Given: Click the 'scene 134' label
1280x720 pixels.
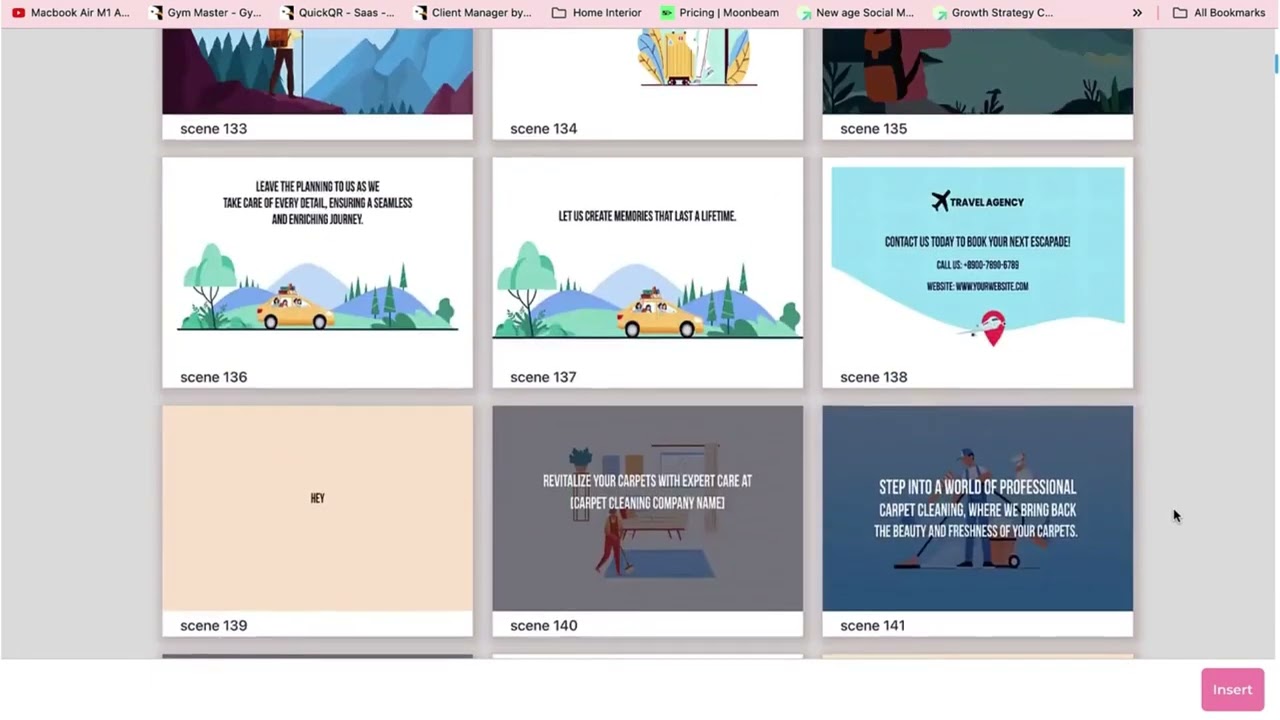Looking at the screenshot, I should point(543,128).
